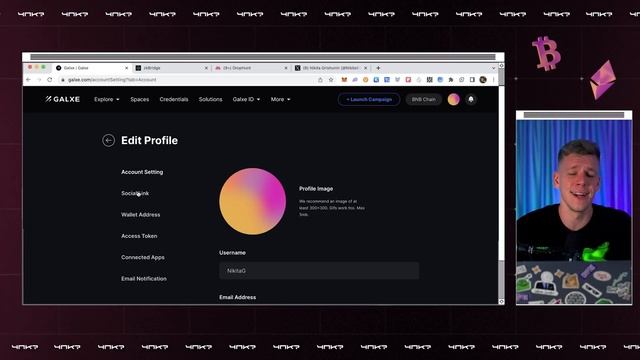
Task: Open the MetaMask fox extension icon
Action: (344, 80)
